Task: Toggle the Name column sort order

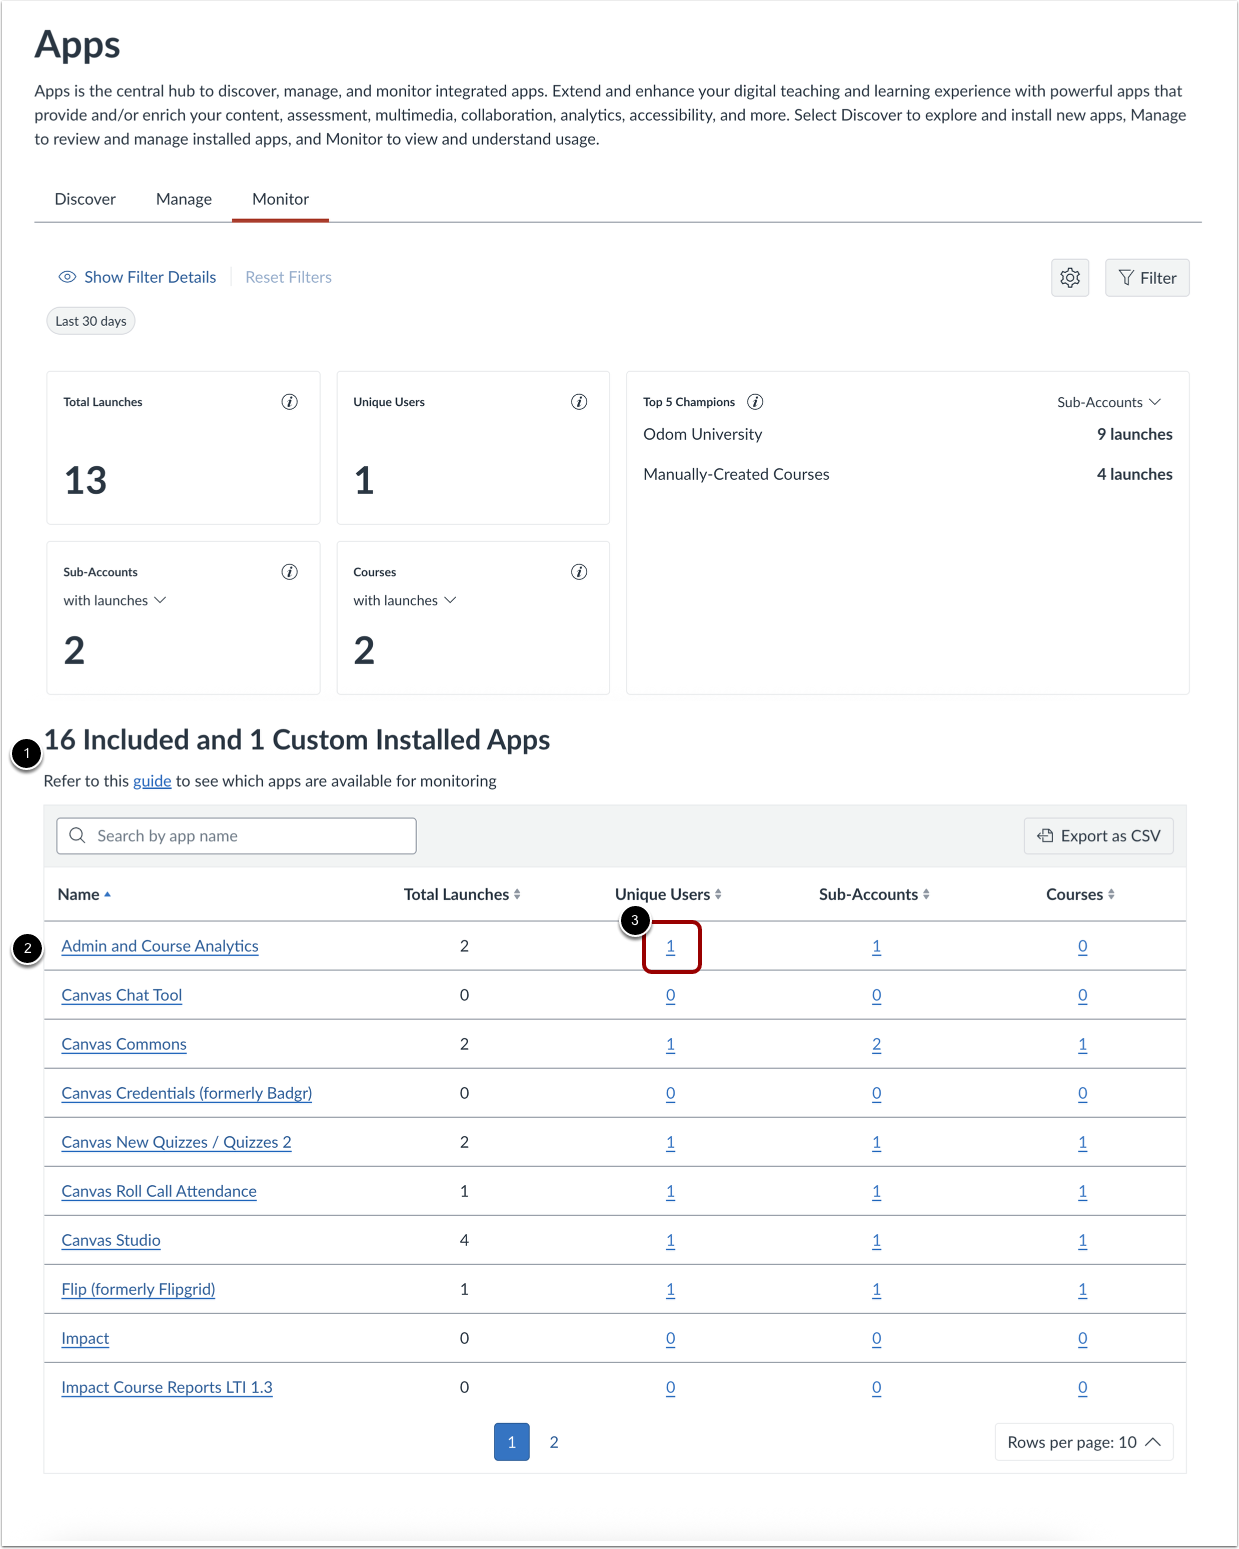Action: click(84, 894)
